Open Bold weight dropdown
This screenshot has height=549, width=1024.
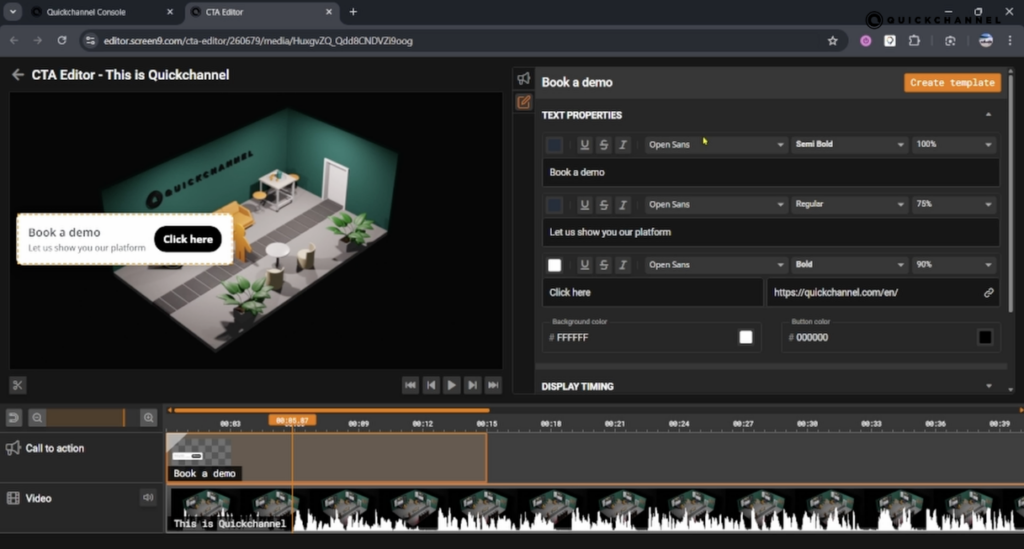point(849,264)
